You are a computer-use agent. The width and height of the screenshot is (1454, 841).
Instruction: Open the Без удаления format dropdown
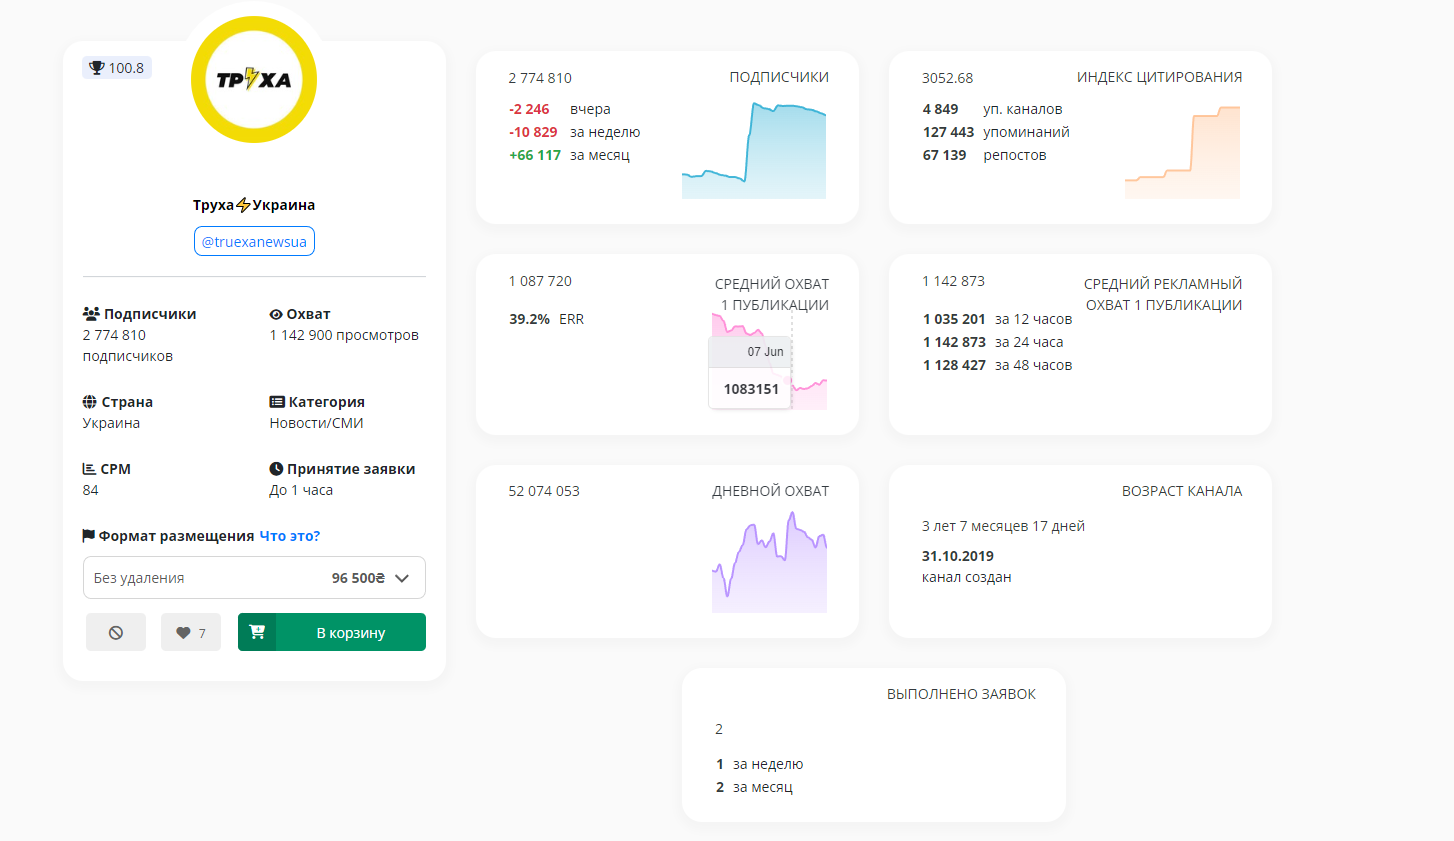coord(254,578)
